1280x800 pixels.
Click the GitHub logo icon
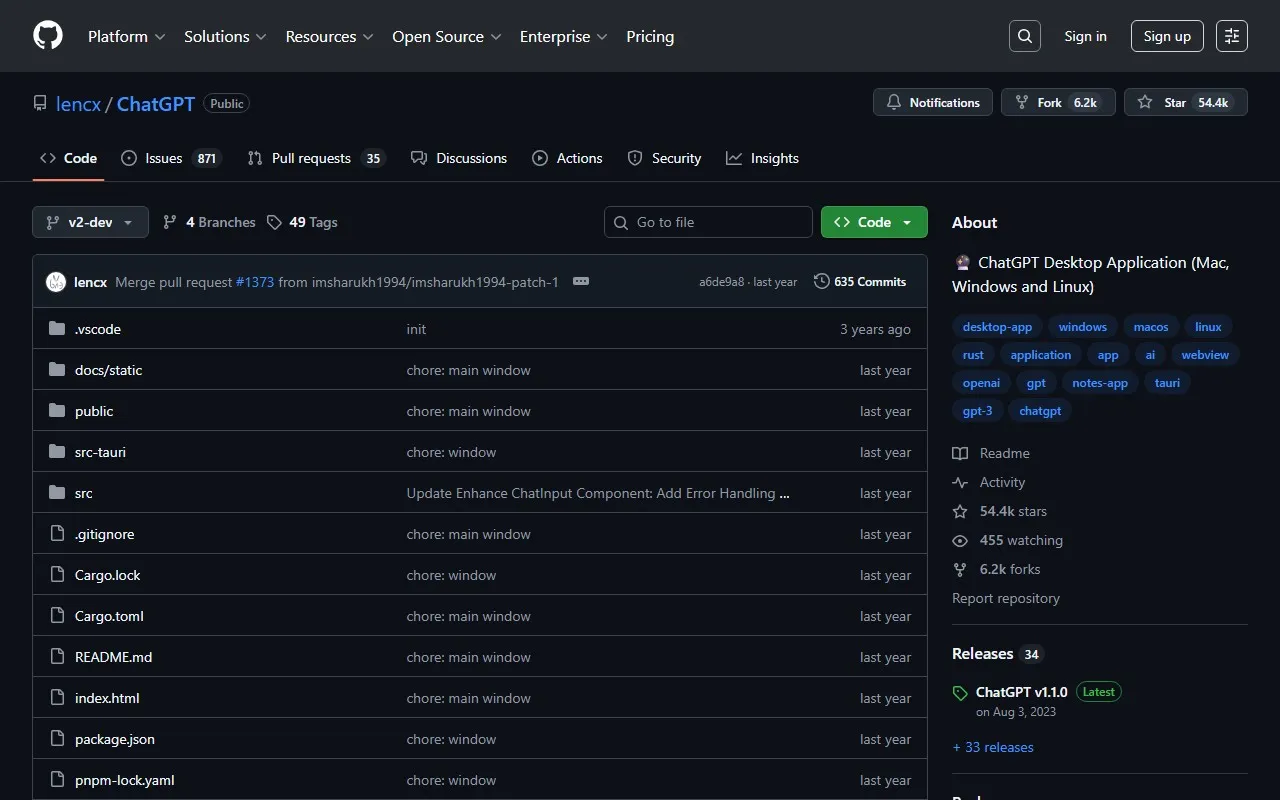48,36
